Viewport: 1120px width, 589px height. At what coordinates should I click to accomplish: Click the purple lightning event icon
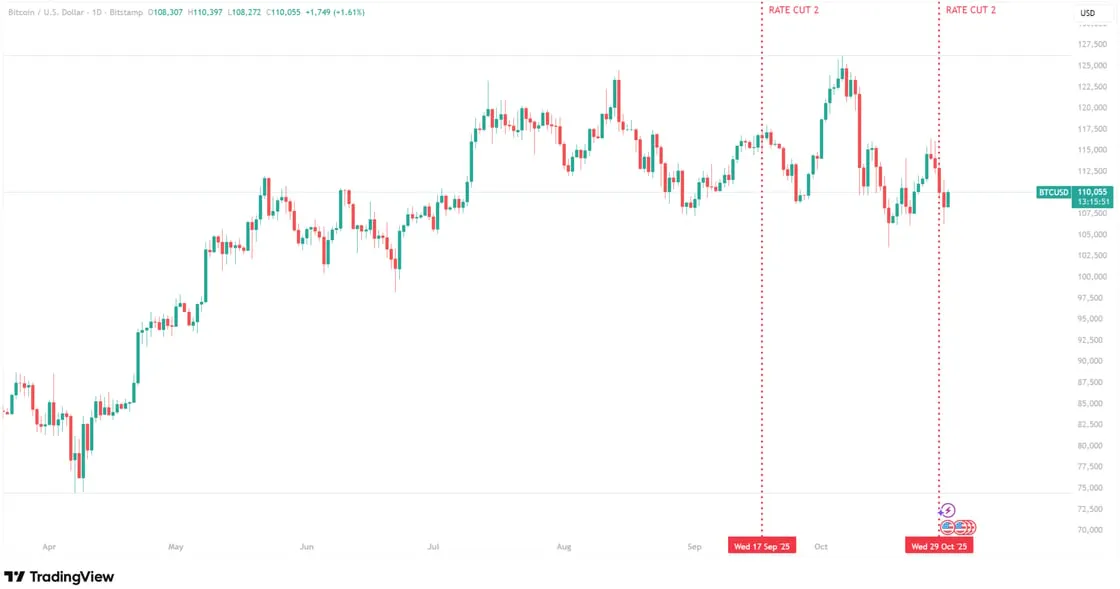949,510
